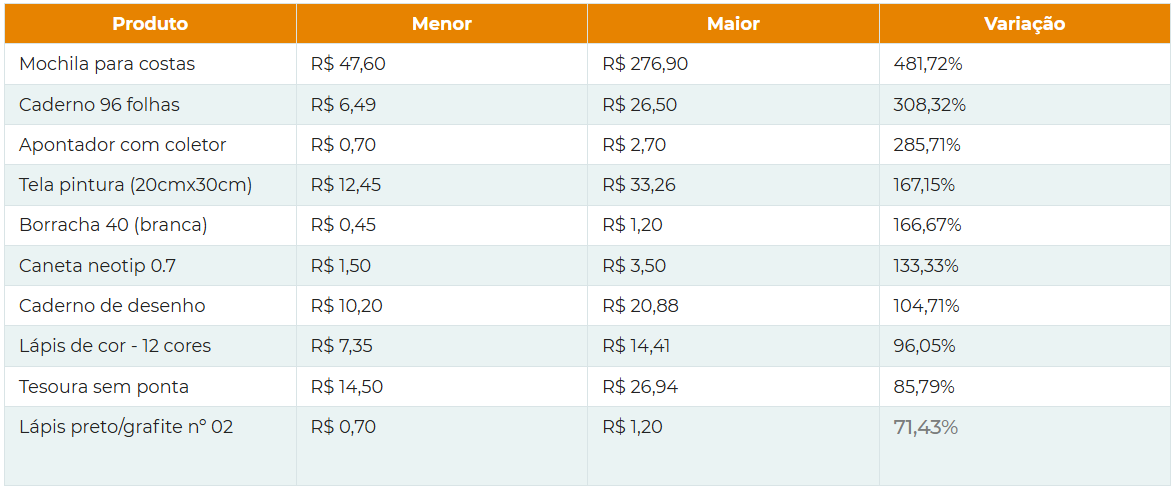This screenshot has height=490, width=1176.
Task: Click the Lápis preto/grafite nº 02 cell
Action: point(126,427)
